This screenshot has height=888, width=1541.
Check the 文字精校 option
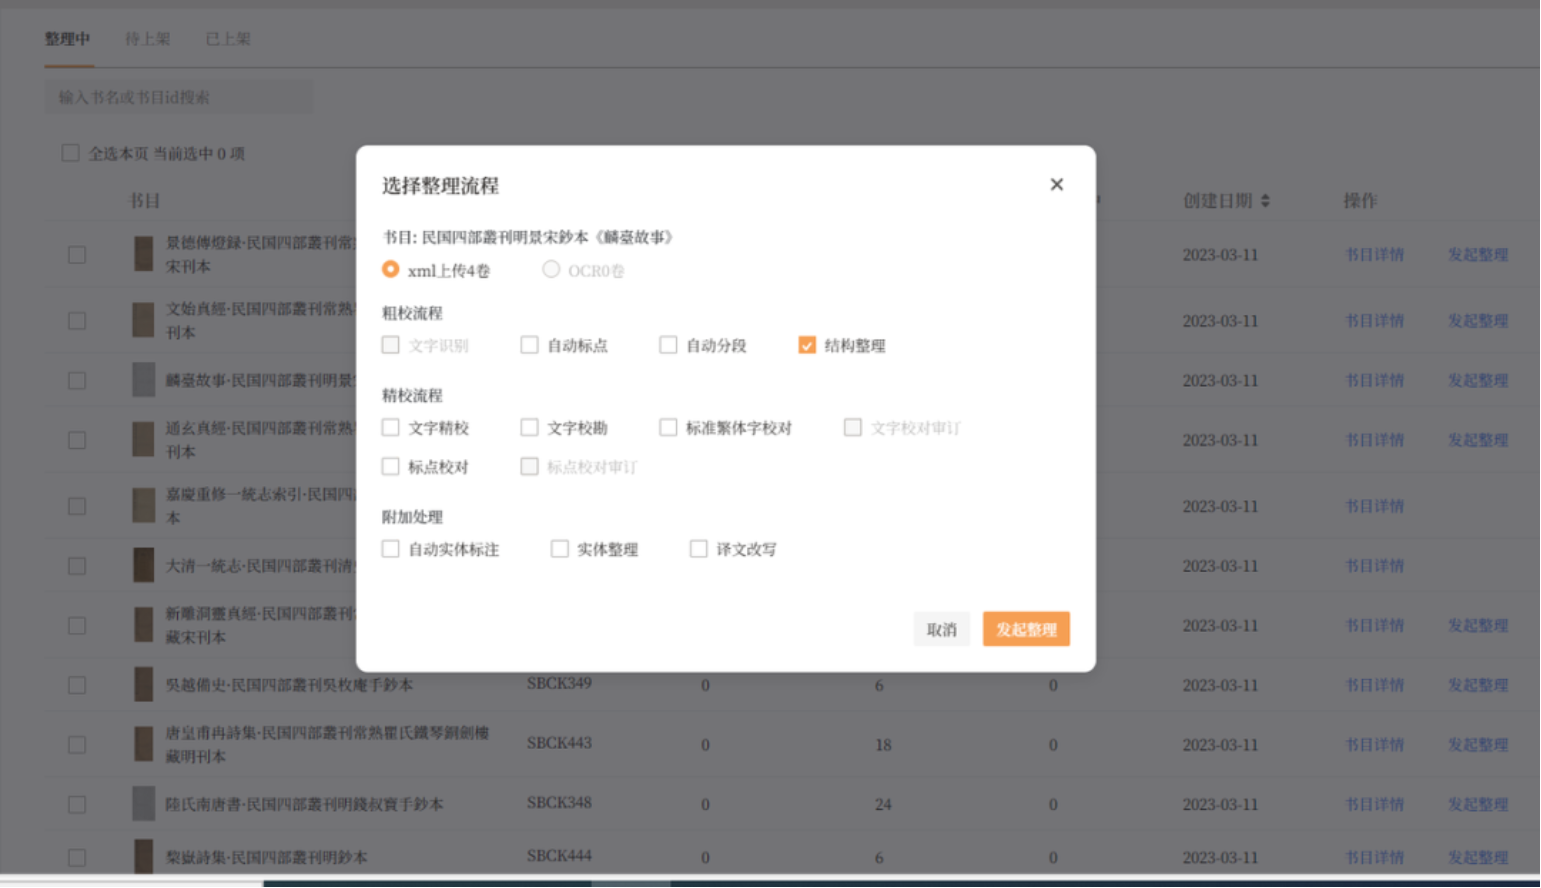pyautogui.click(x=391, y=428)
